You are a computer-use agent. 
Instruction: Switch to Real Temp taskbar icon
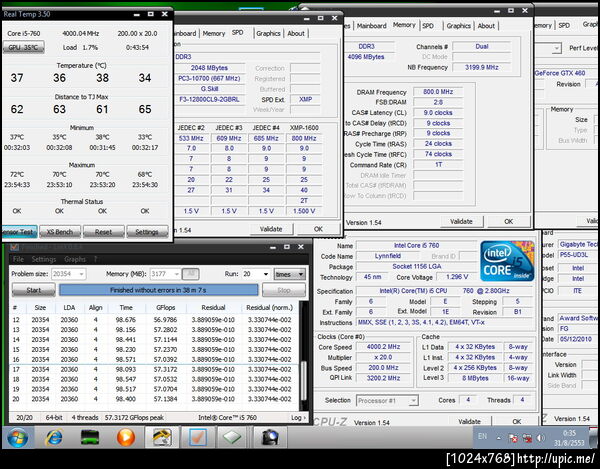162,437
